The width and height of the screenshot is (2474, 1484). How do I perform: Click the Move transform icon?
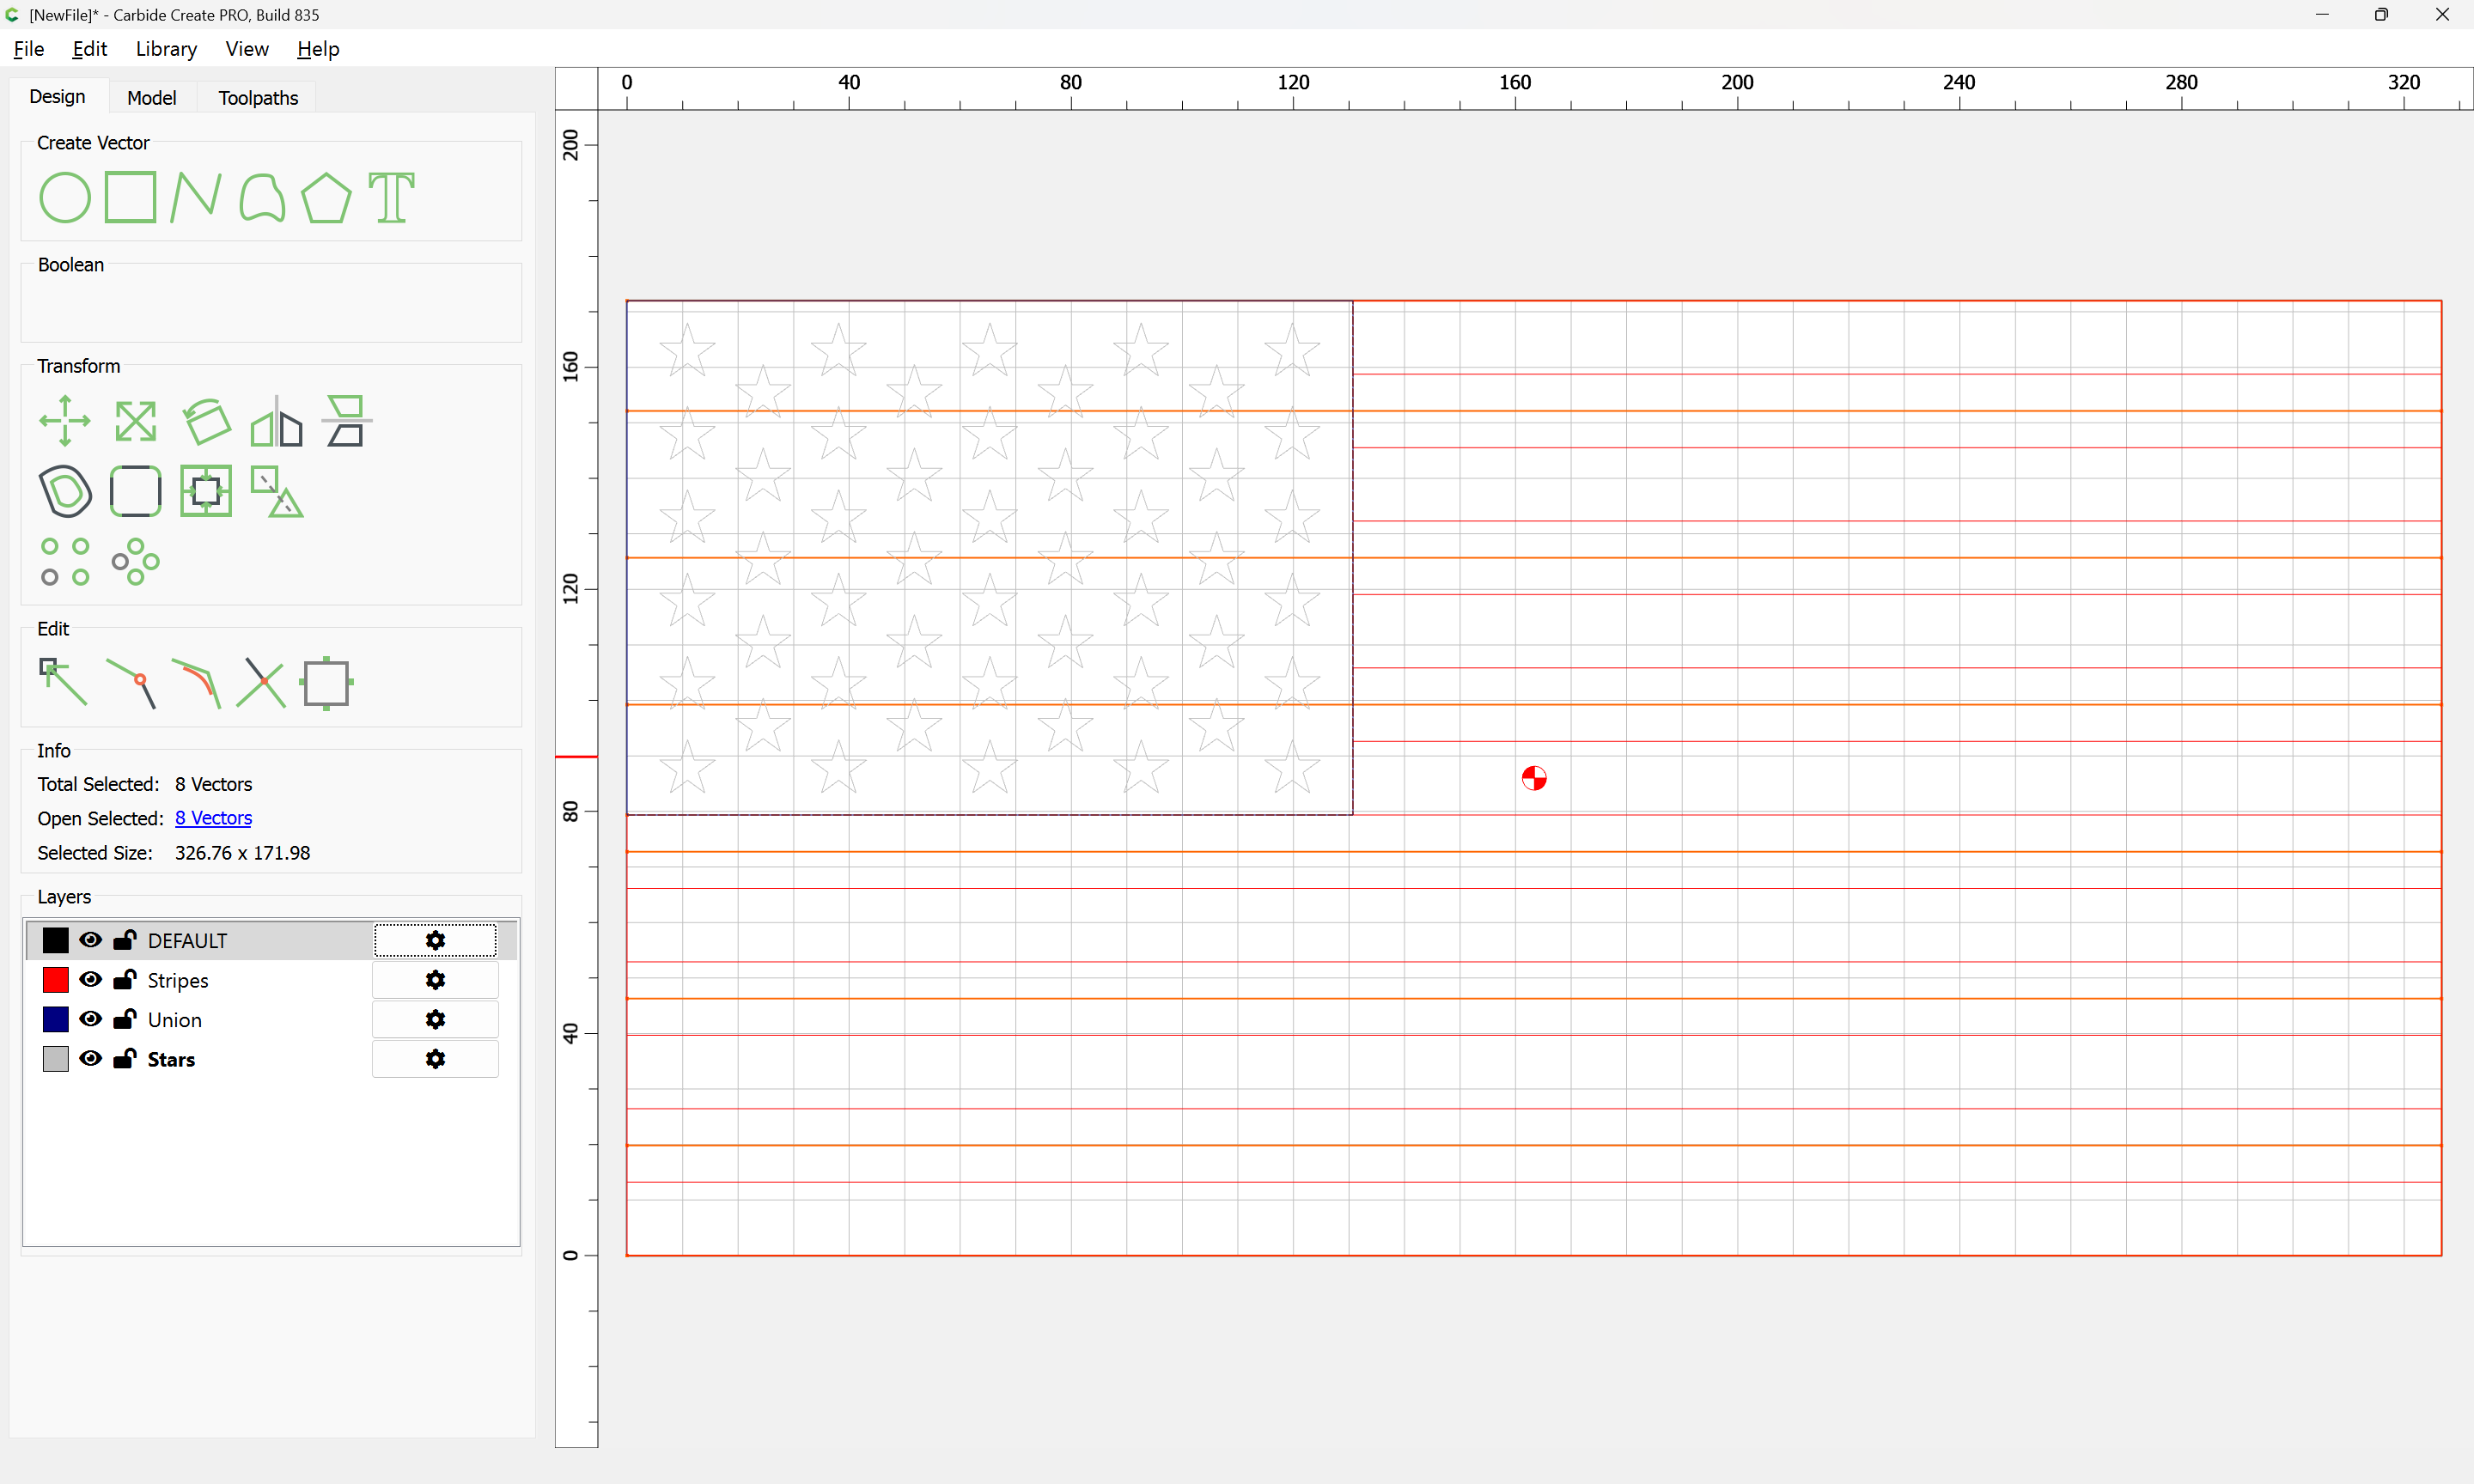pos(64,421)
